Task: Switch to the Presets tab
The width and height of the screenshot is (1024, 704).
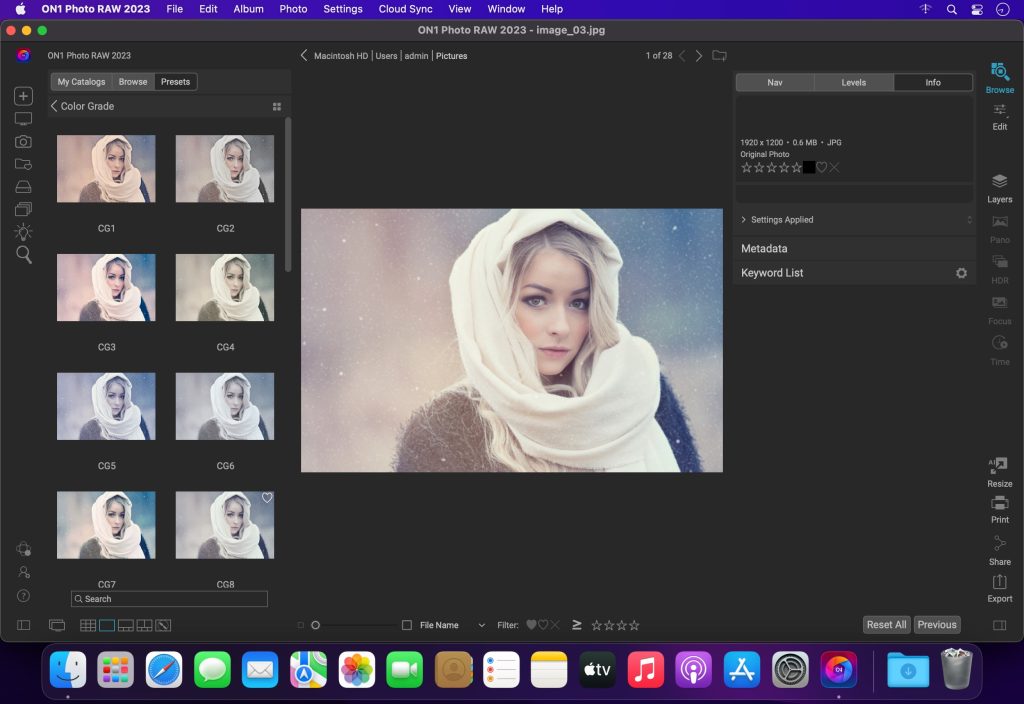Action: [175, 81]
